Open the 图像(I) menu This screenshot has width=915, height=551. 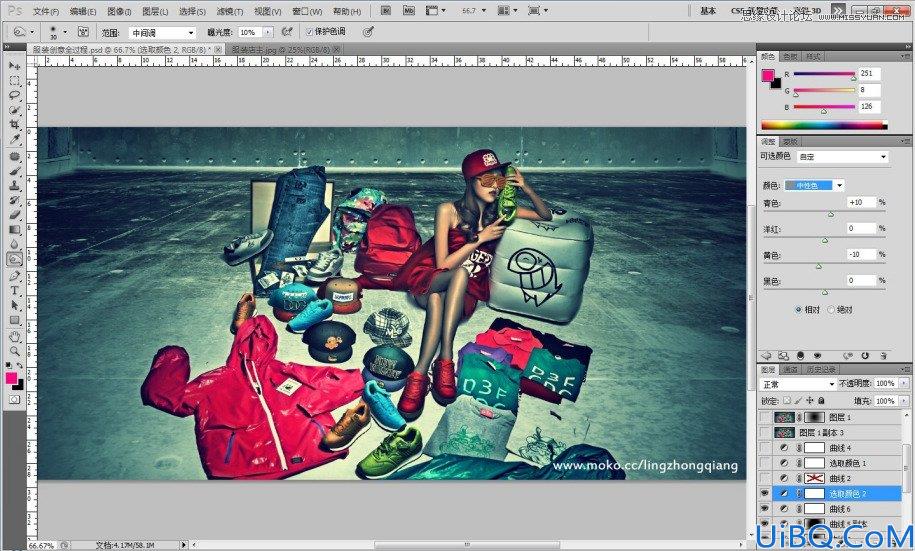click(x=119, y=11)
